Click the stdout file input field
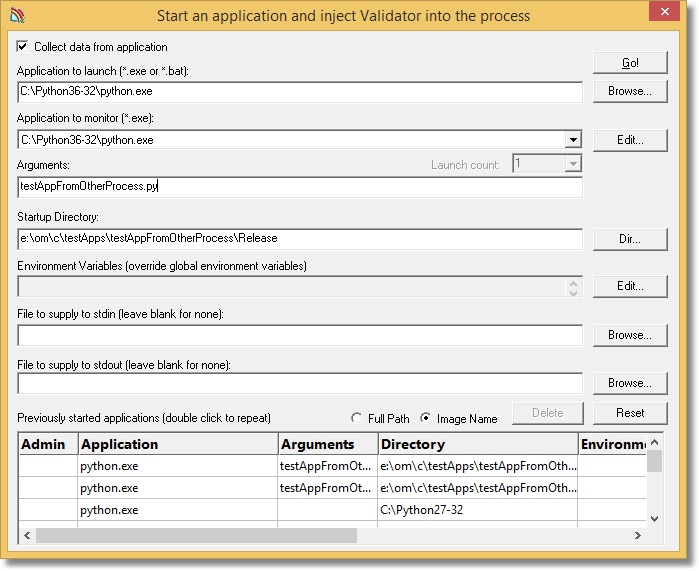 (x=300, y=383)
